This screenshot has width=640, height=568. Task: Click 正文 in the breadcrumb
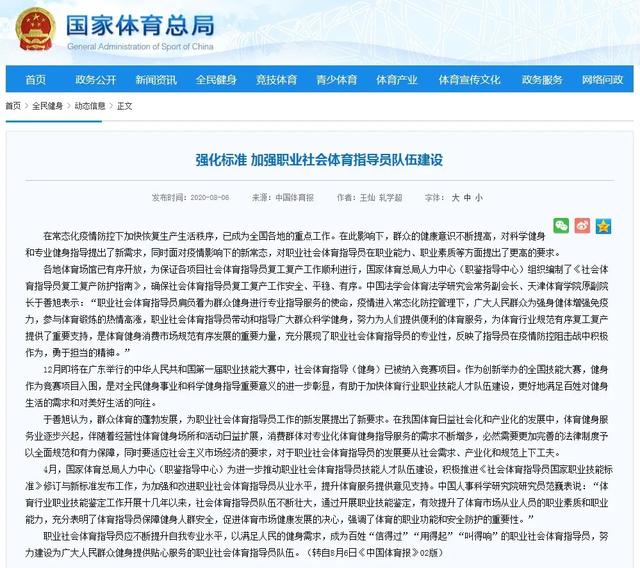click(124, 106)
